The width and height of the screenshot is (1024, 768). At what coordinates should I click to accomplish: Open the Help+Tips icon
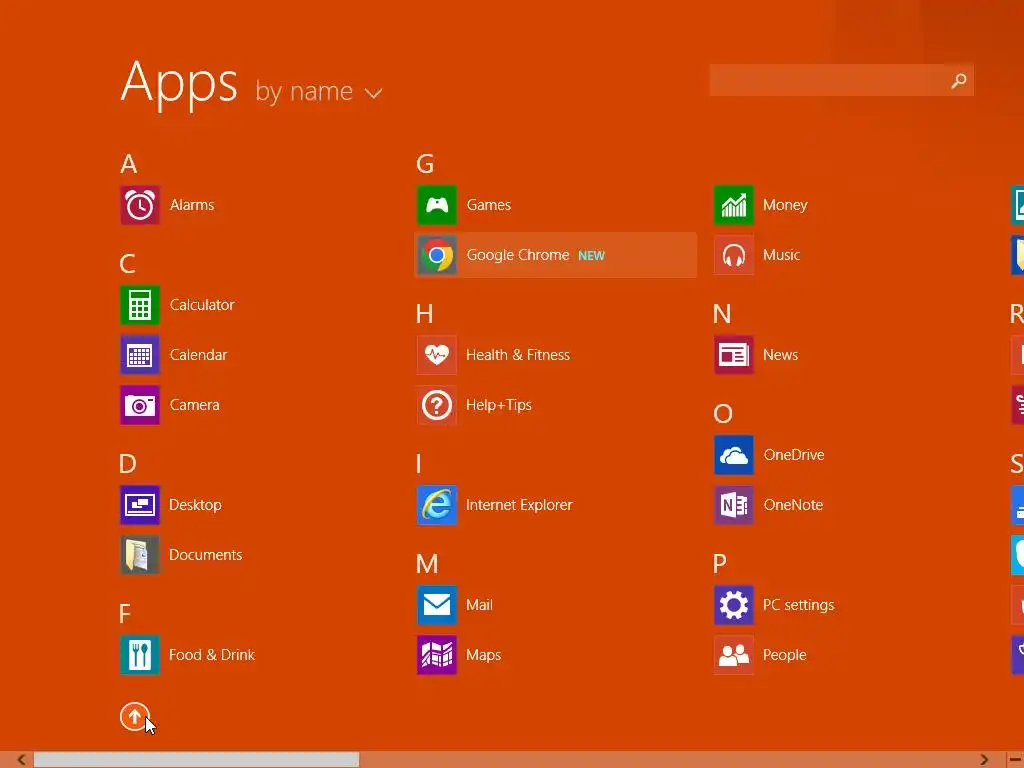pyautogui.click(x=437, y=405)
